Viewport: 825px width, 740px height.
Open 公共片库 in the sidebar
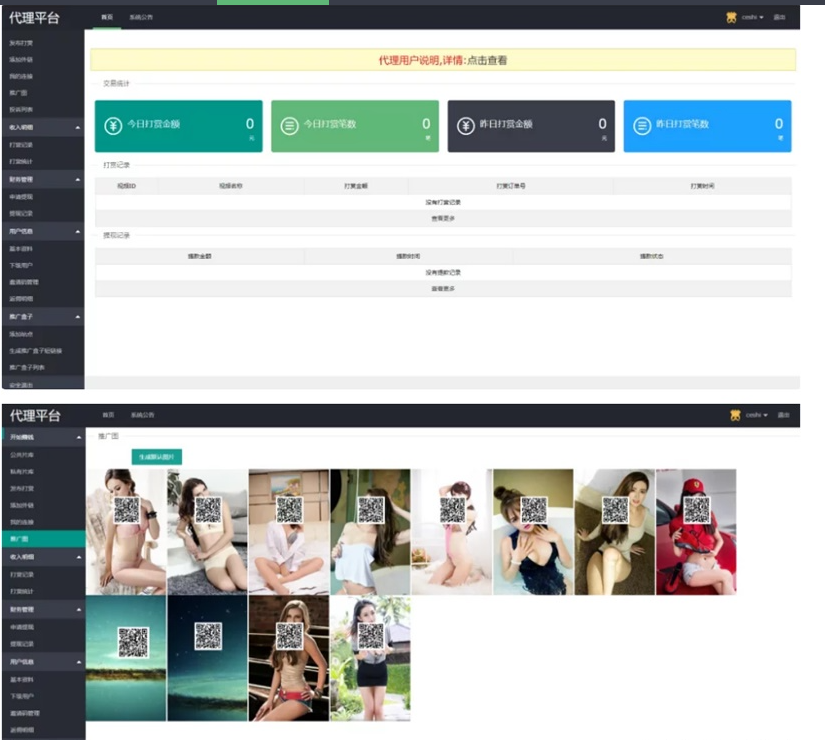click(22, 454)
